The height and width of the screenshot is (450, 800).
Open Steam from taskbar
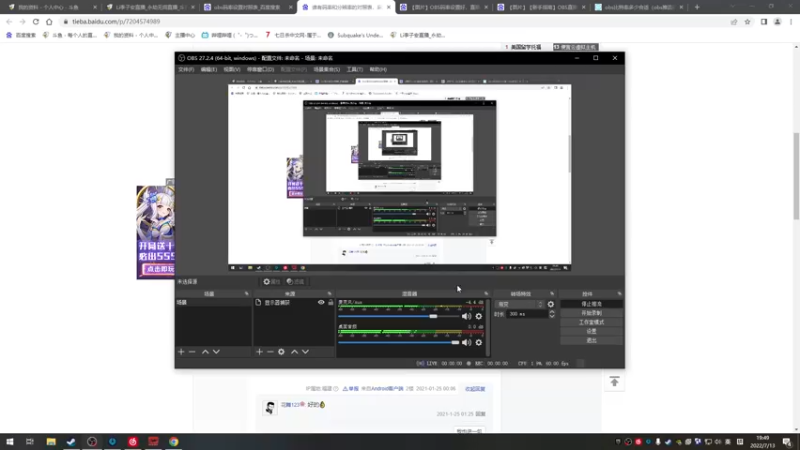point(71,441)
